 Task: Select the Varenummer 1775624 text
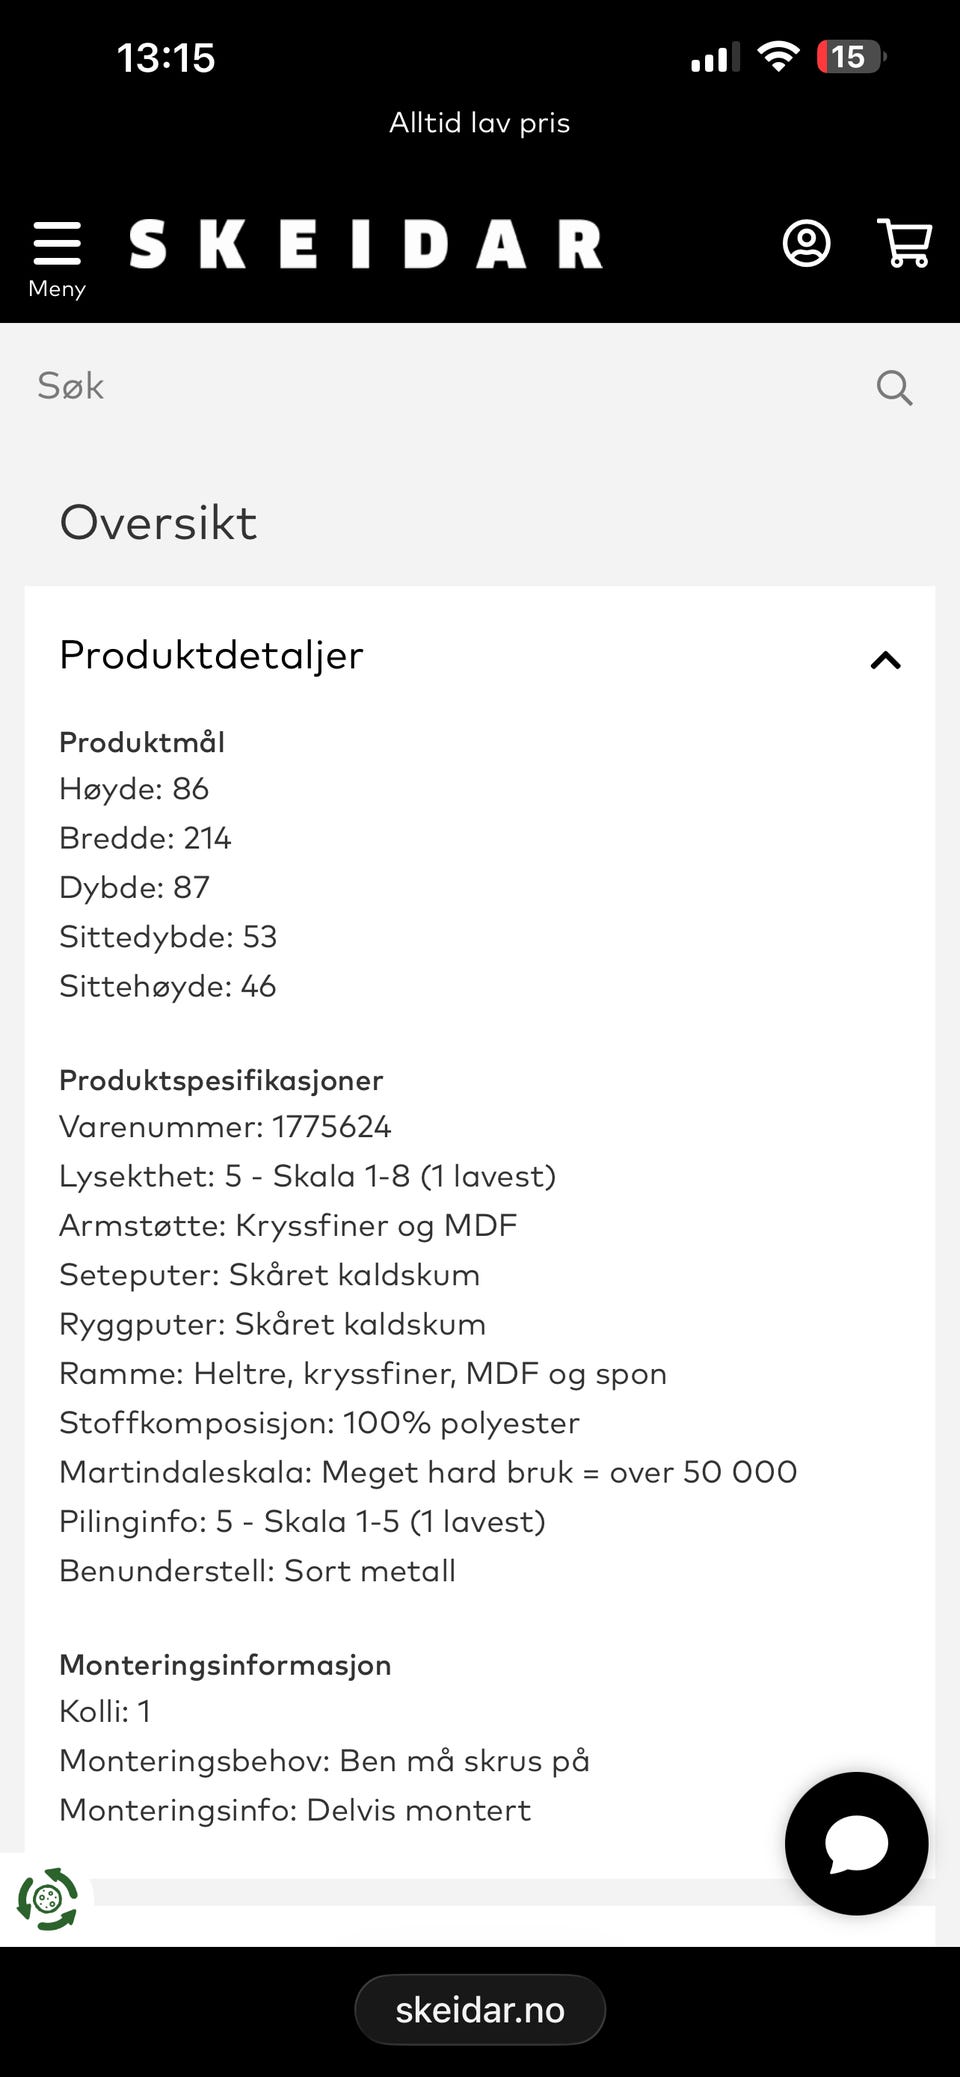click(225, 1127)
